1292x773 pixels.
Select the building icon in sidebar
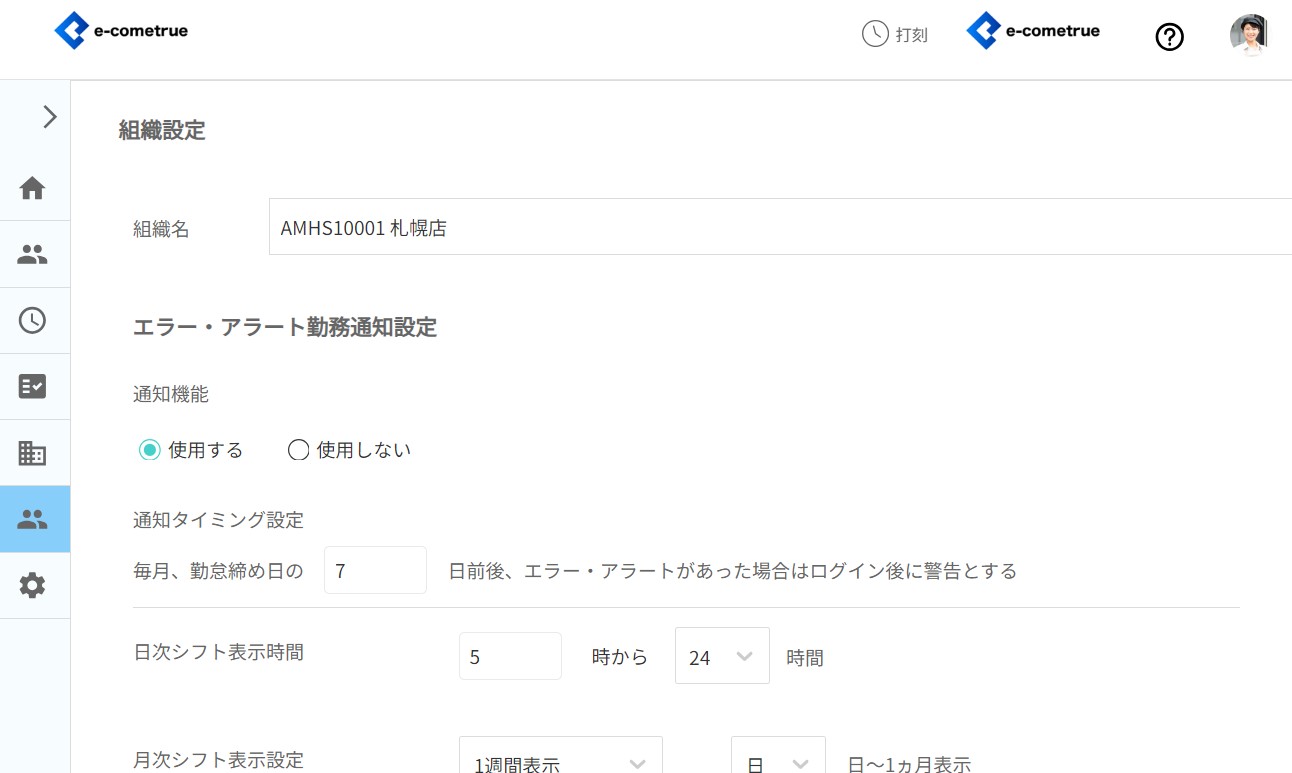tap(33, 453)
